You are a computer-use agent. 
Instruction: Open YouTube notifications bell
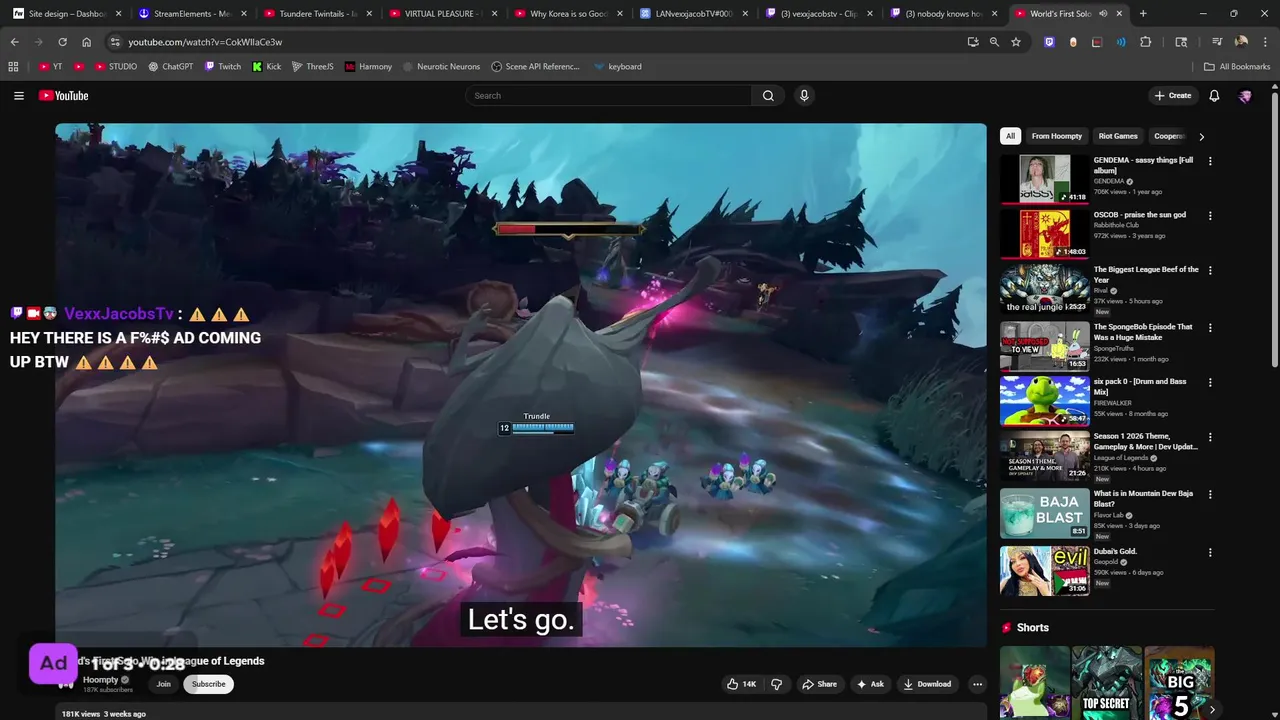coord(1214,96)
